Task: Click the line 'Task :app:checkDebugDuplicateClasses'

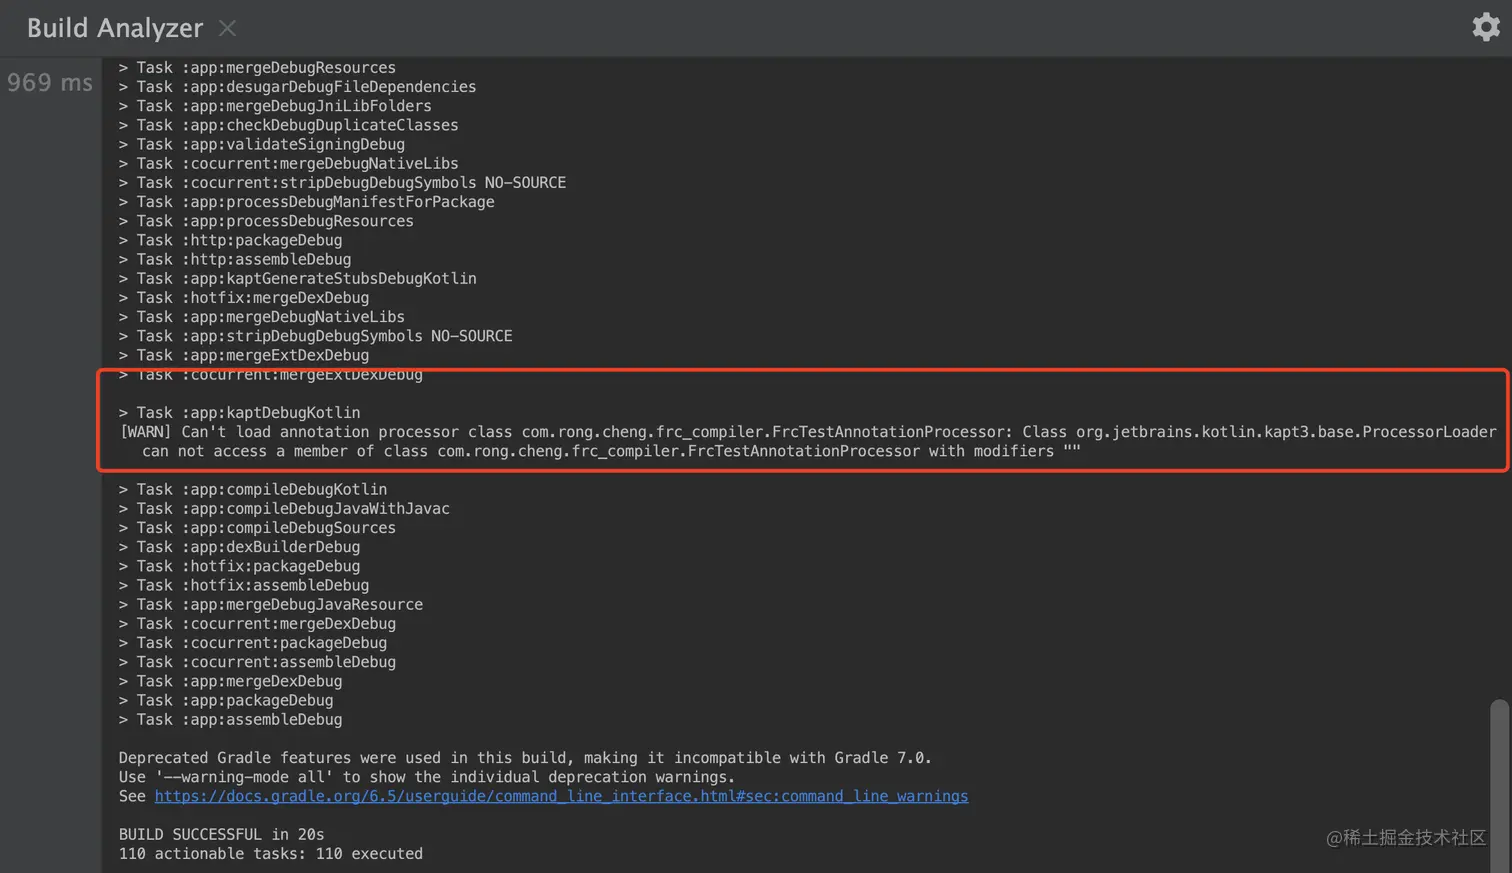Action: tap(288, 125)
